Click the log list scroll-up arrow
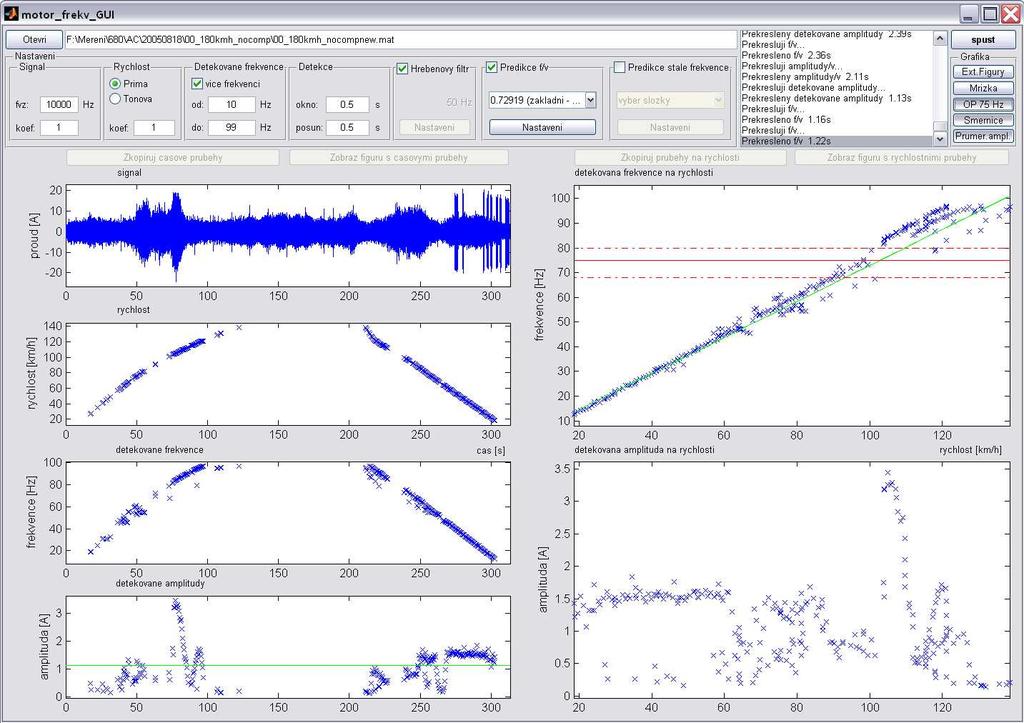1024x723 pixels. pos(940,39)
